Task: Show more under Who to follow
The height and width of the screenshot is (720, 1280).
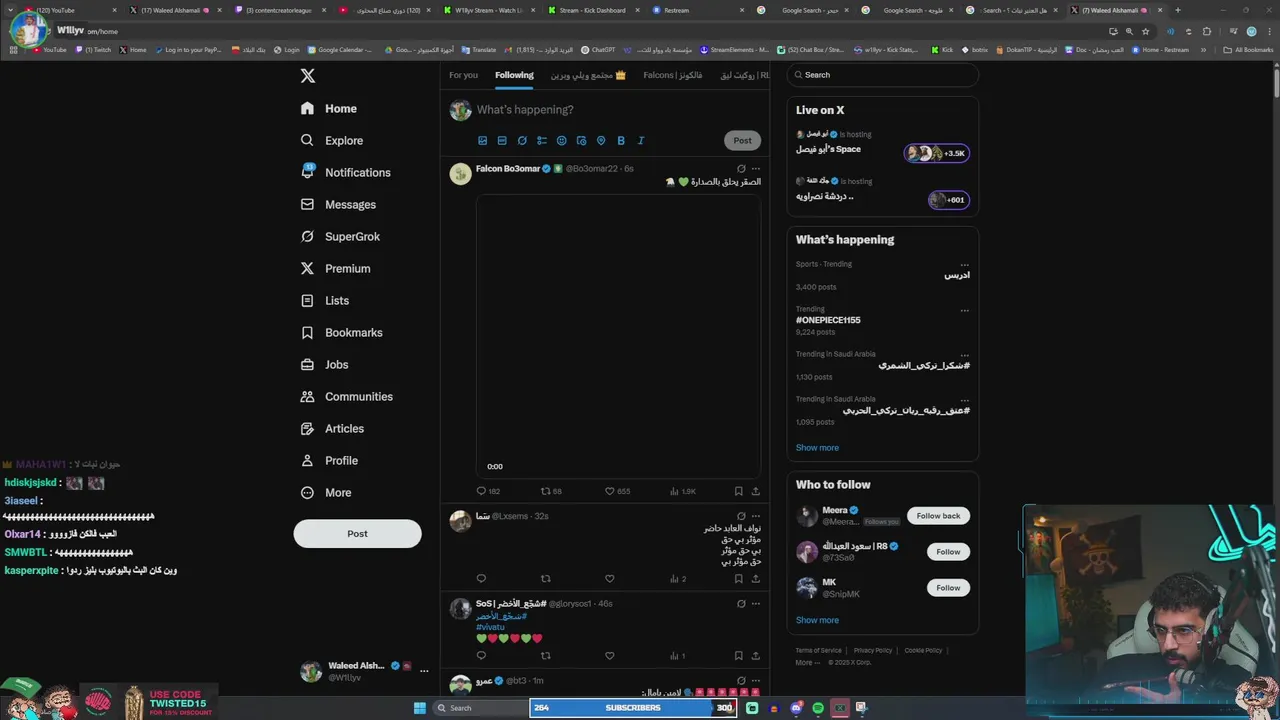Action: pos(817,620)
